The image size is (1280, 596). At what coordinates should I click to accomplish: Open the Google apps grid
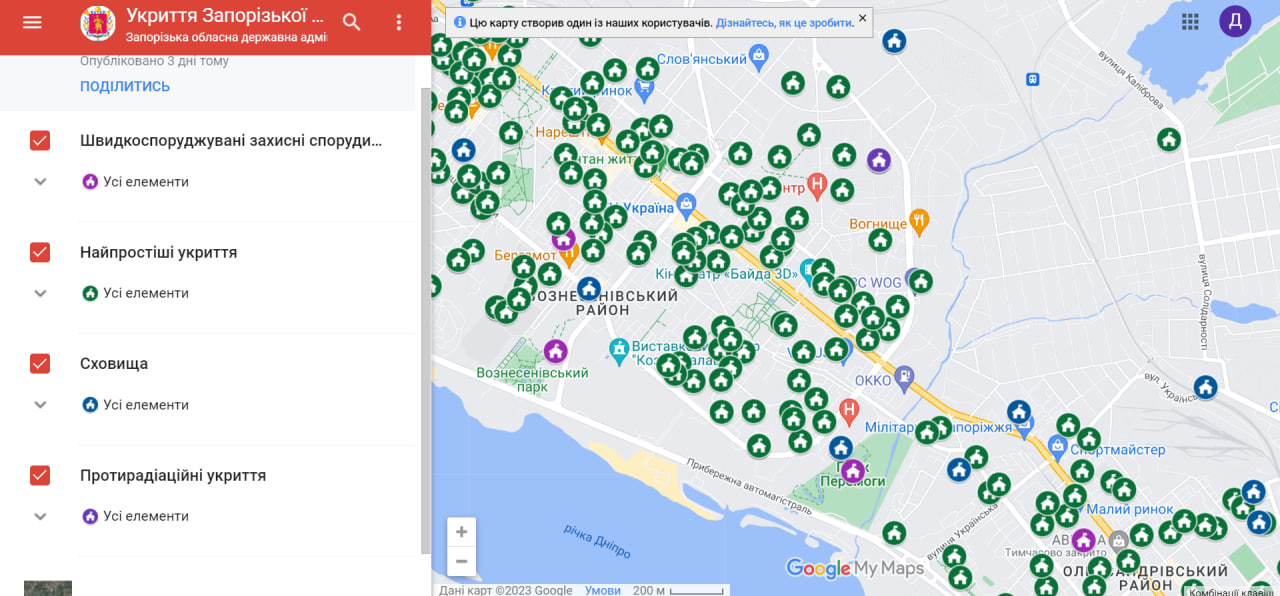coord(1190,21)
